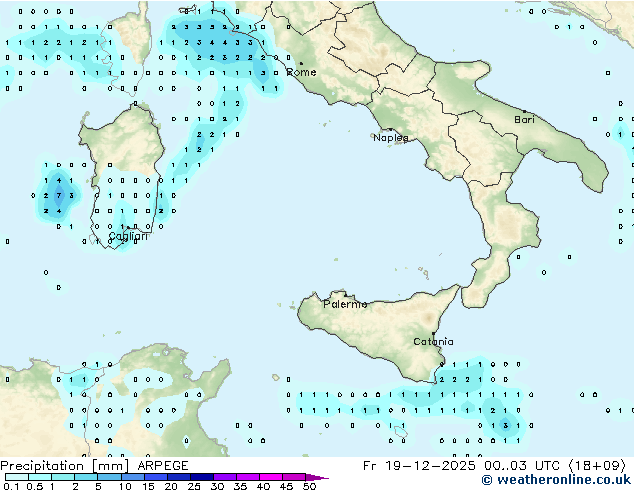The image size is (634, 490).
Task: Open the weatheronline.co.uk link
Action: coord(556,480)
